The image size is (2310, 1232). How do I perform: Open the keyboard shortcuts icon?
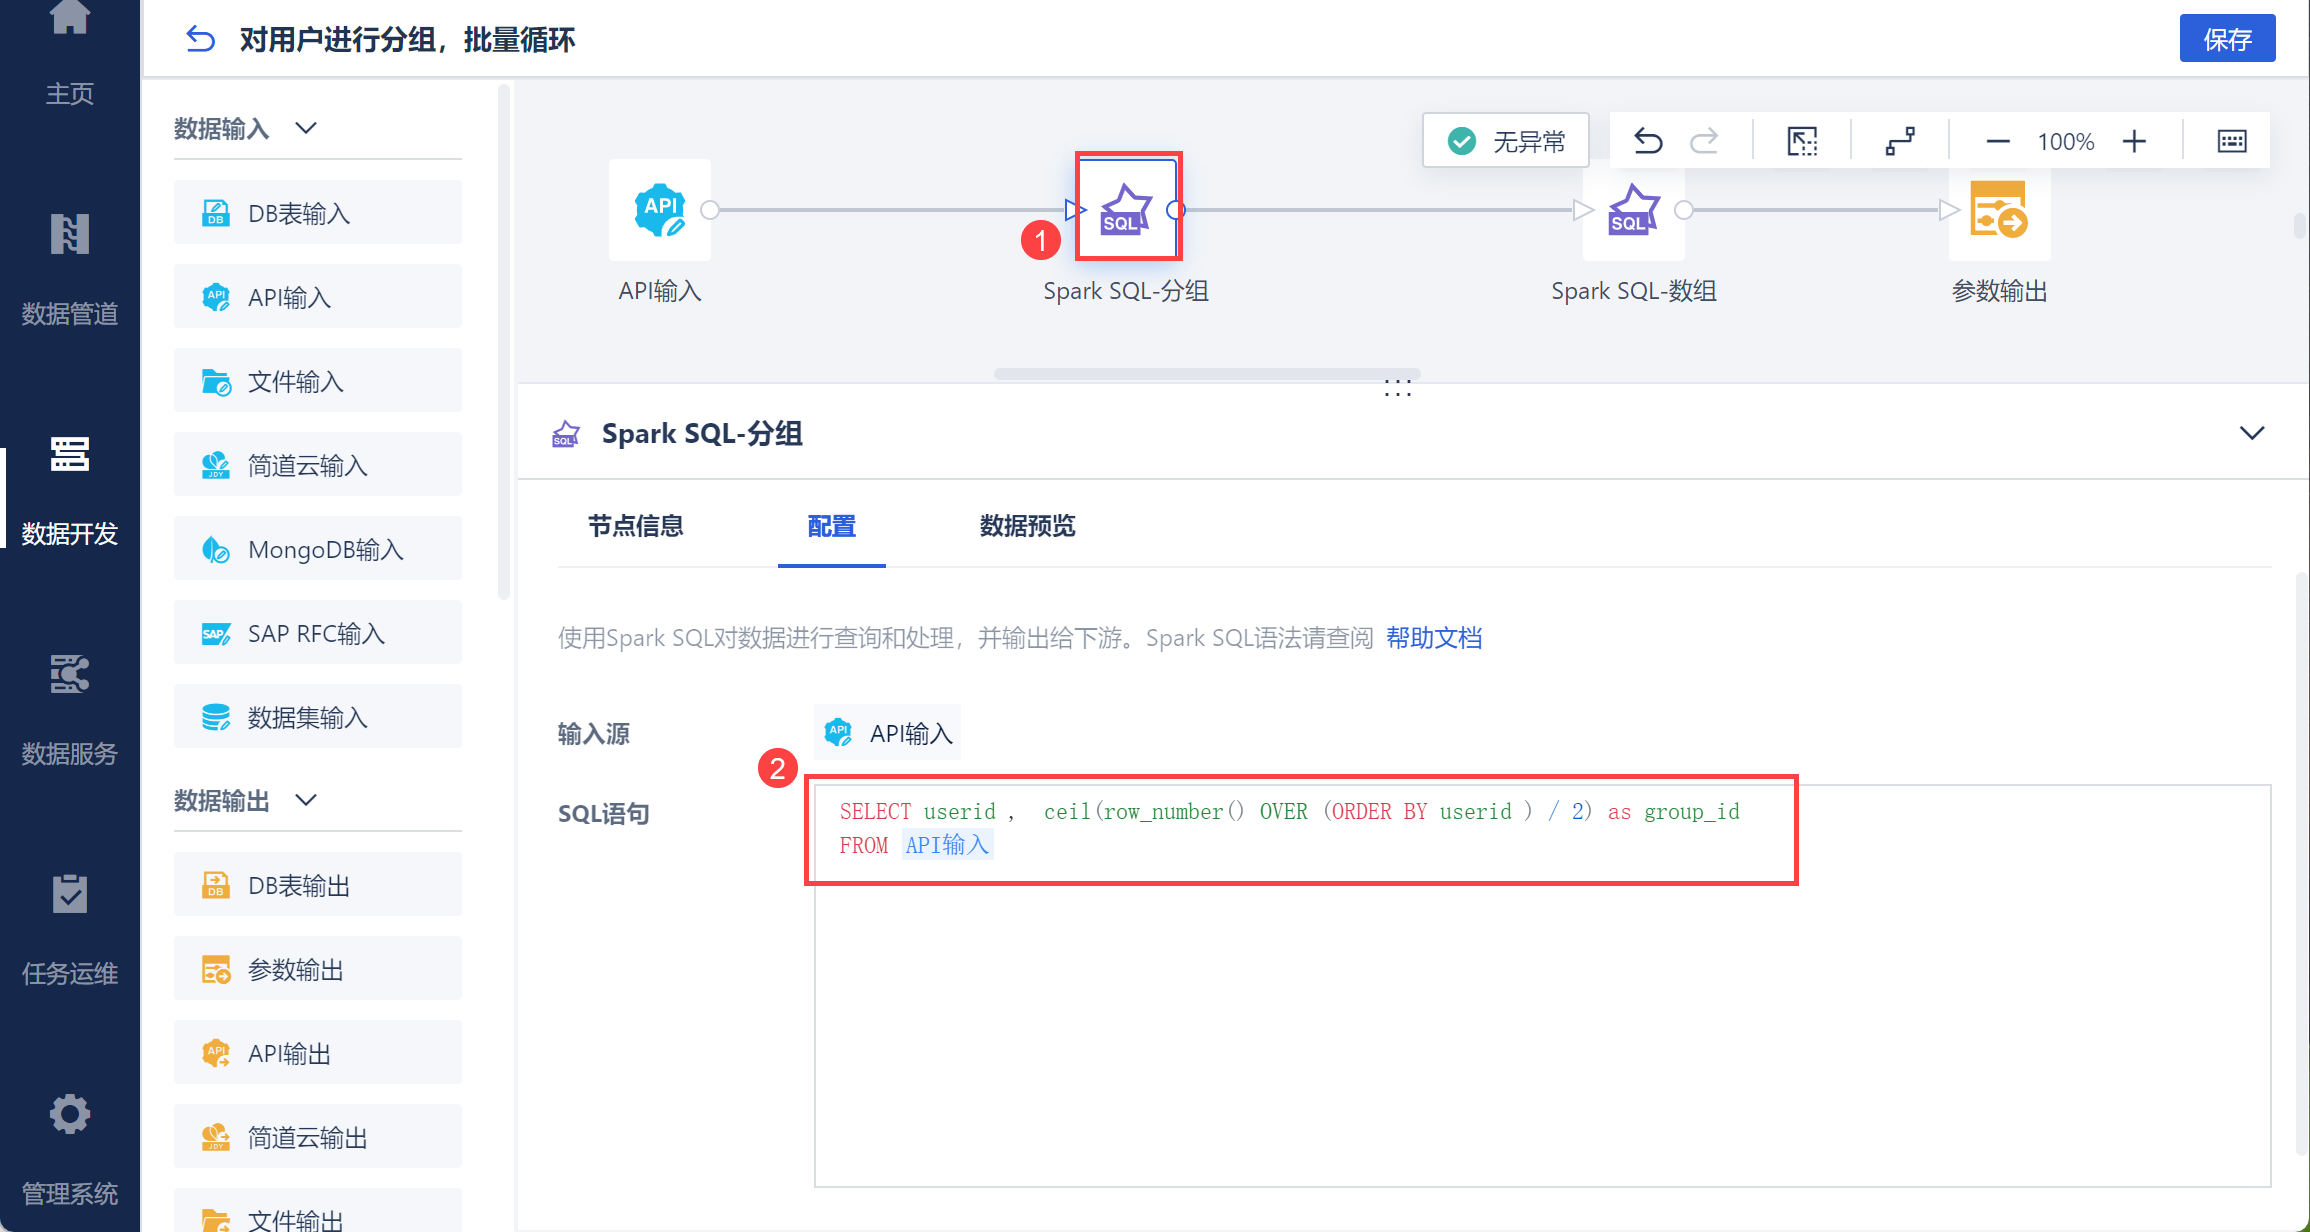coord(2231,141)
